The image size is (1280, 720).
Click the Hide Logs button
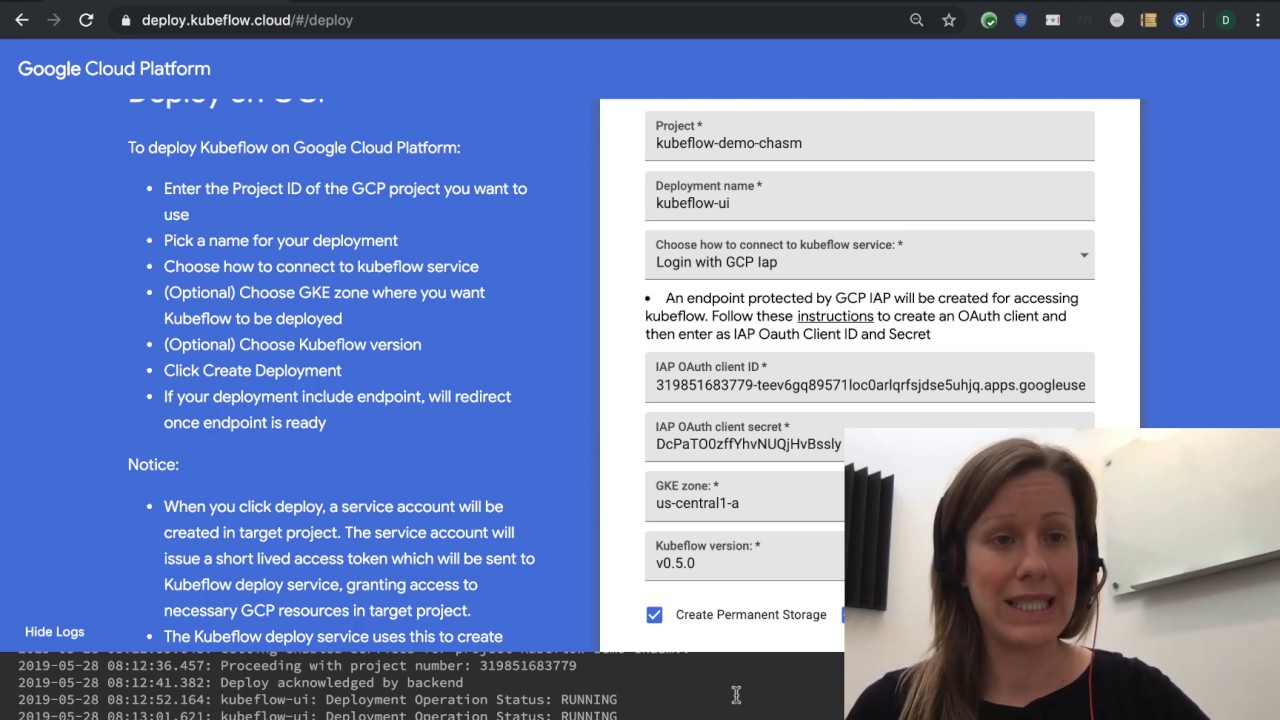point(55,632)
